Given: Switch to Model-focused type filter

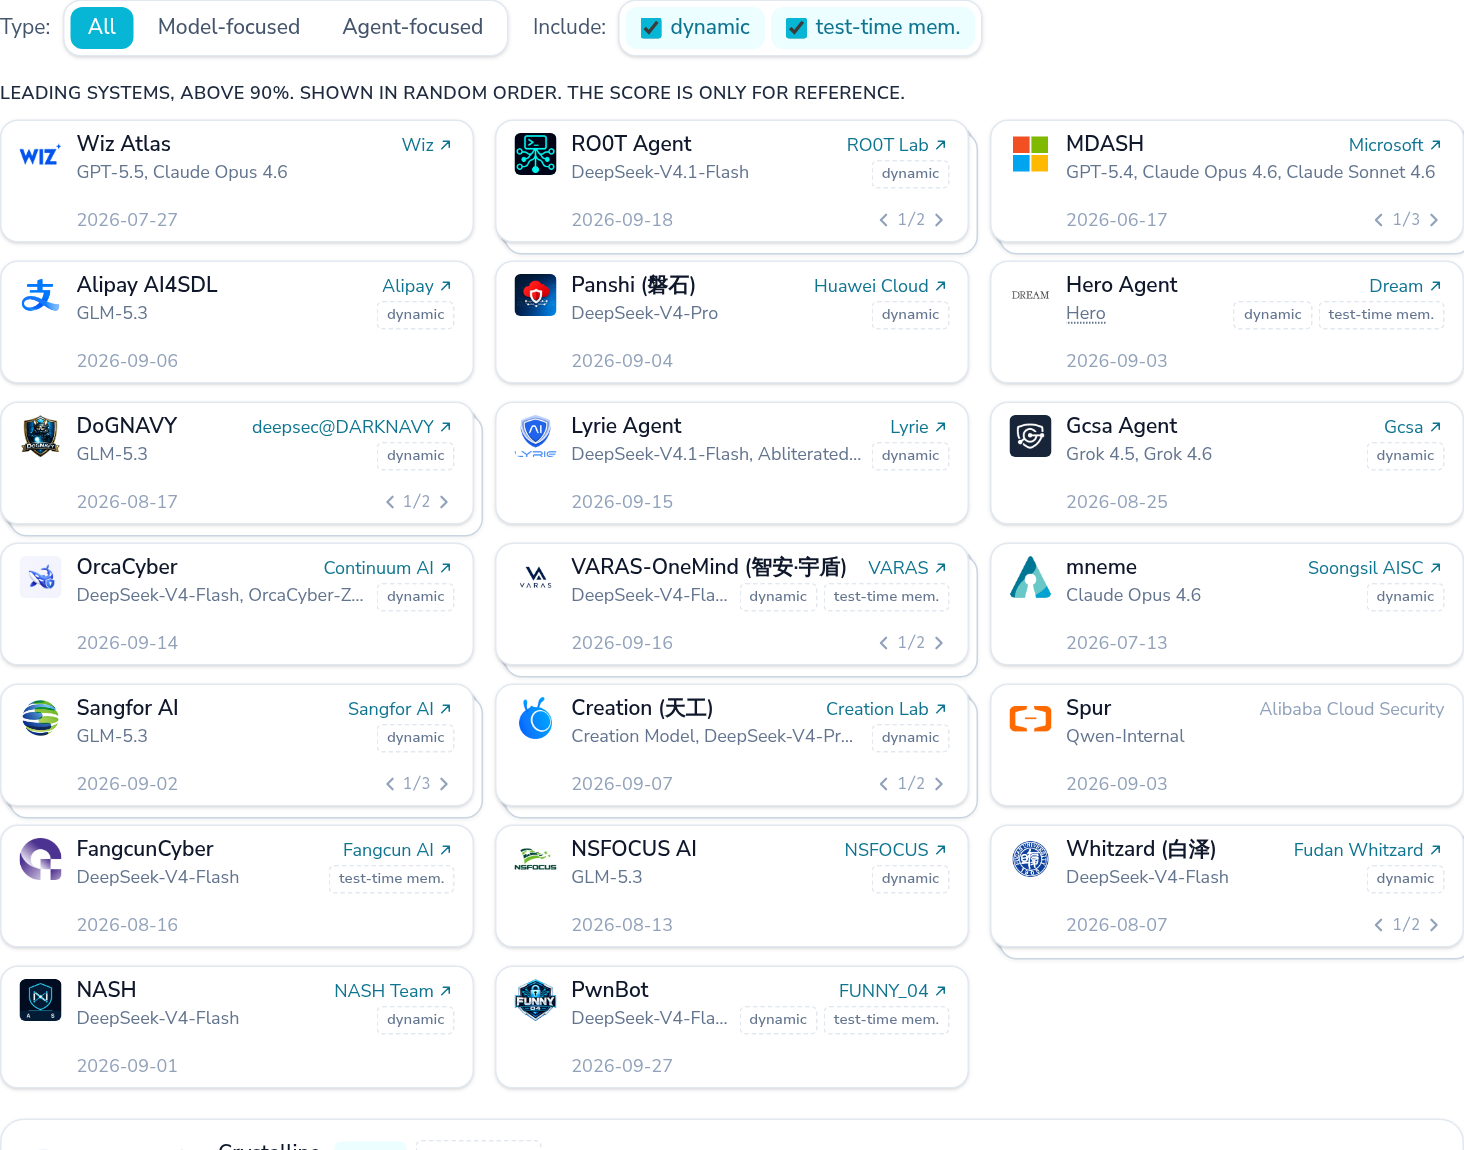Looking at the screenshot, I should coord(229,27).
